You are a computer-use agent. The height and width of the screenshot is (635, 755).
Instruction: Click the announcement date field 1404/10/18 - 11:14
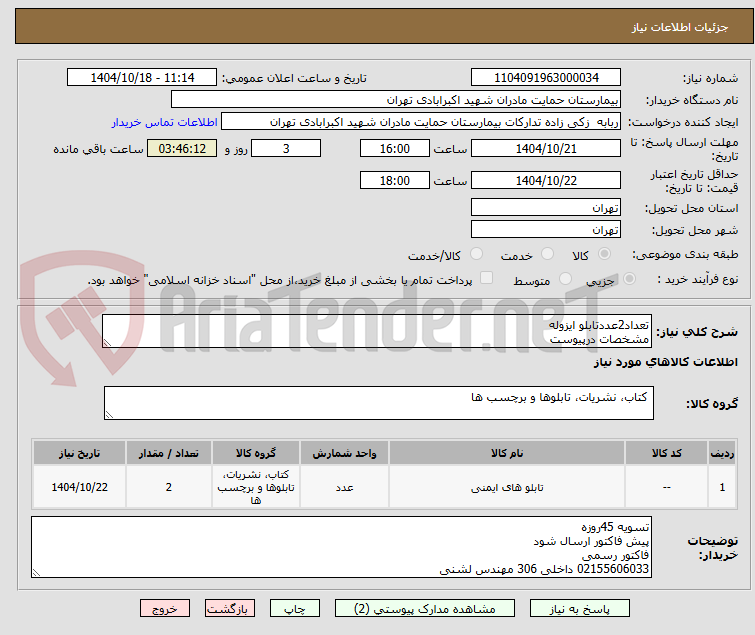point(142,78)
